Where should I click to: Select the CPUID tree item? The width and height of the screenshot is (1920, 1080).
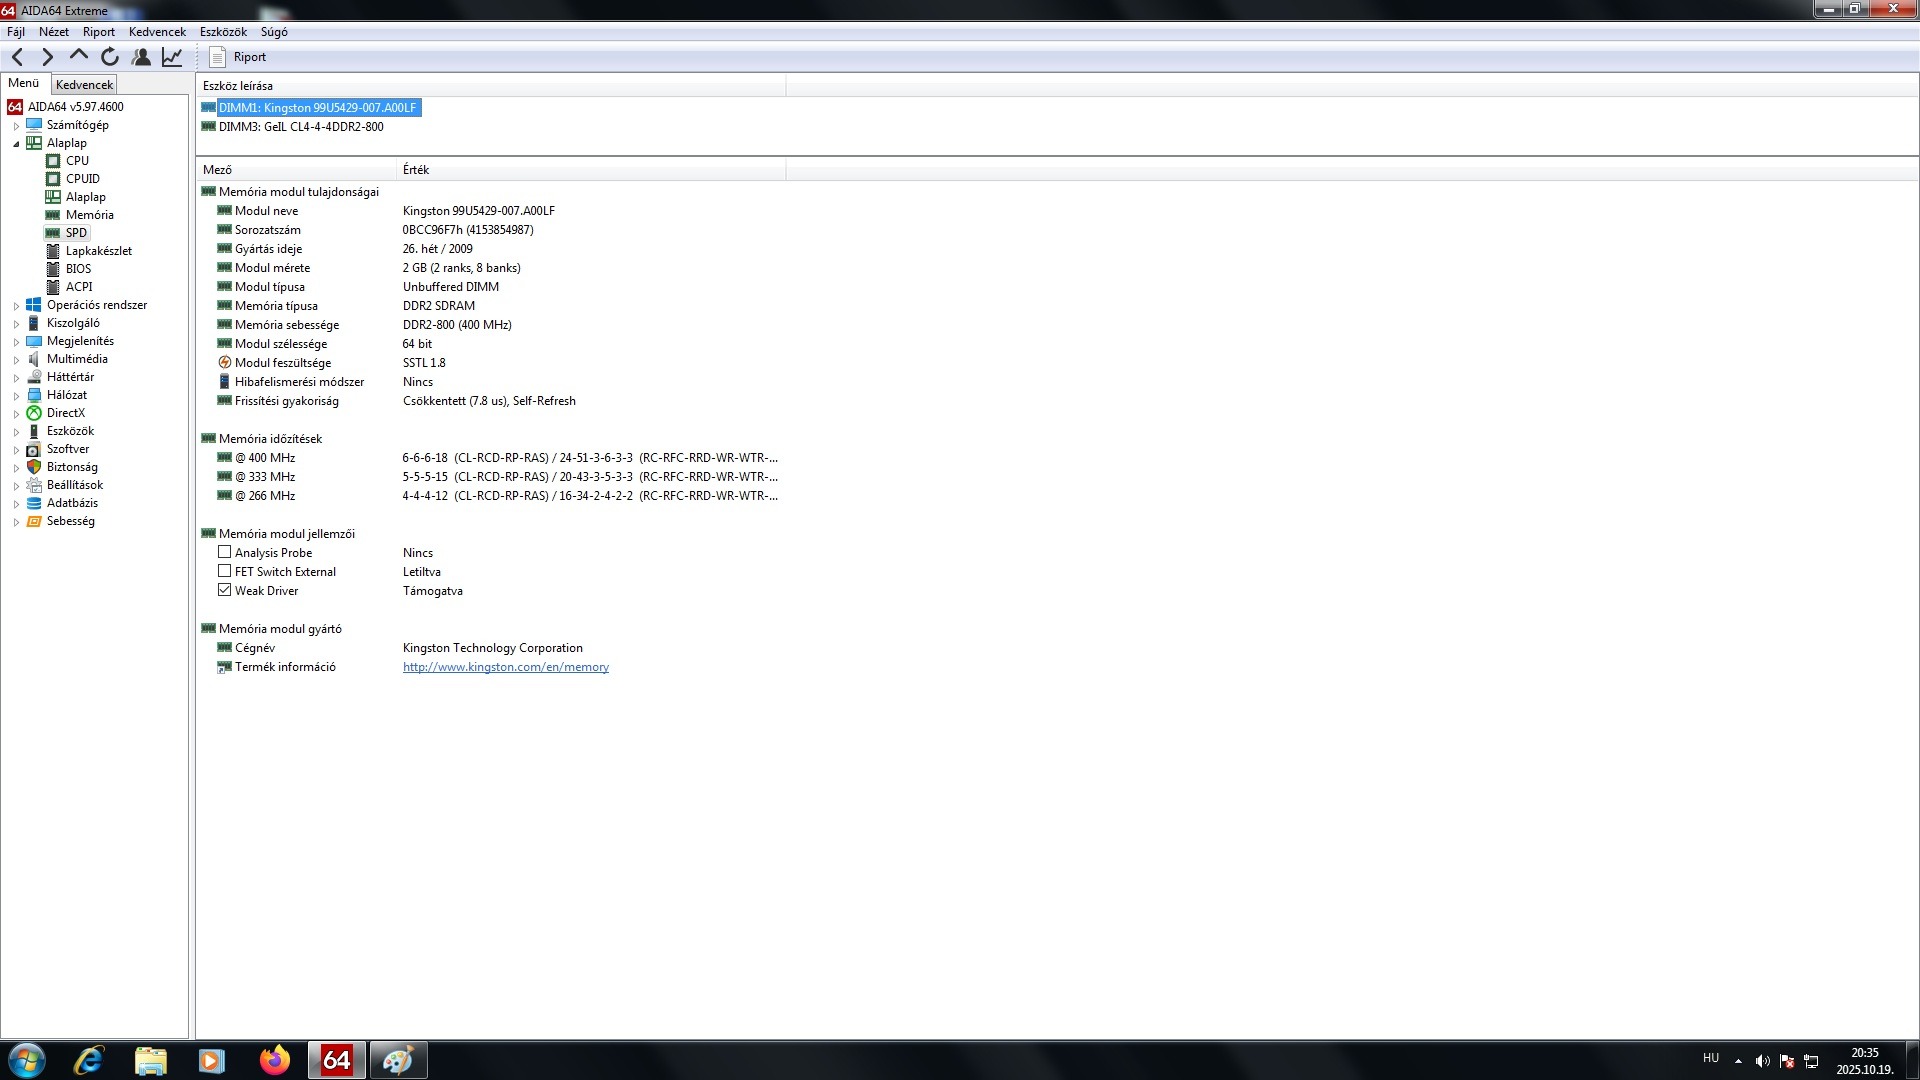click(x=82, y=179)
